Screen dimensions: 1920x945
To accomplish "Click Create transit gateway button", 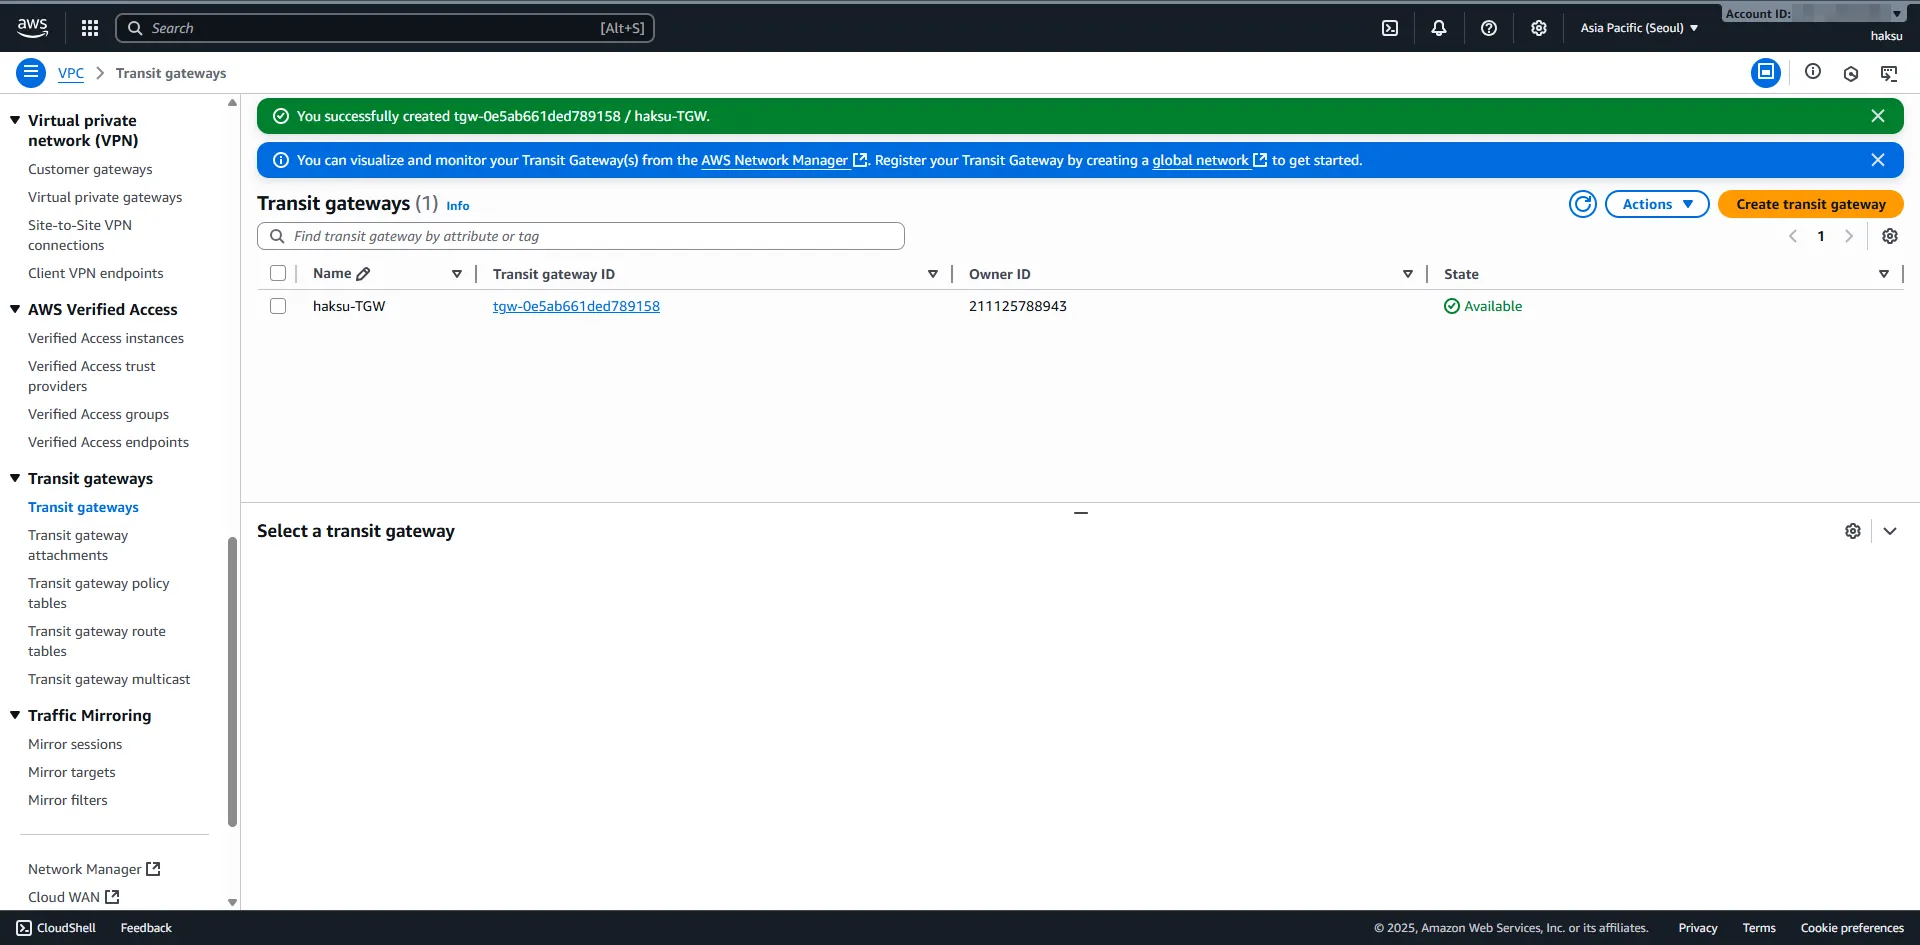I will click(x=1811, y=204).
